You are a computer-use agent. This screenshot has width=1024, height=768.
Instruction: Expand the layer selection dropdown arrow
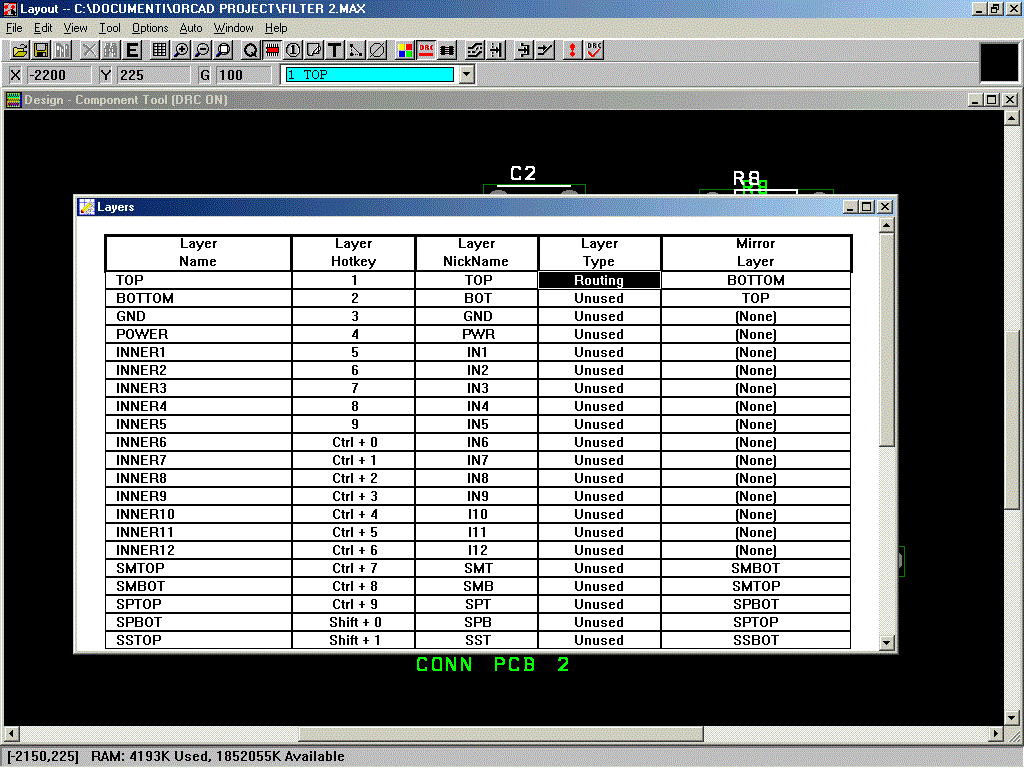click(x=466, y=74)
